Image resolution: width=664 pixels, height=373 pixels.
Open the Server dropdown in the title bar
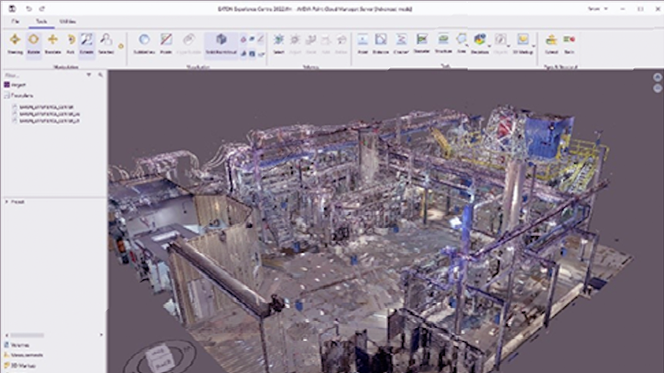pyautogui.click(x=598, y=8)
